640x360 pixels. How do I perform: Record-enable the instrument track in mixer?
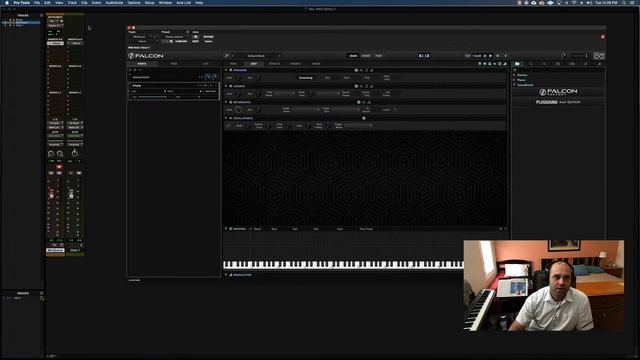pyautogui.click(x=59, y=167)
